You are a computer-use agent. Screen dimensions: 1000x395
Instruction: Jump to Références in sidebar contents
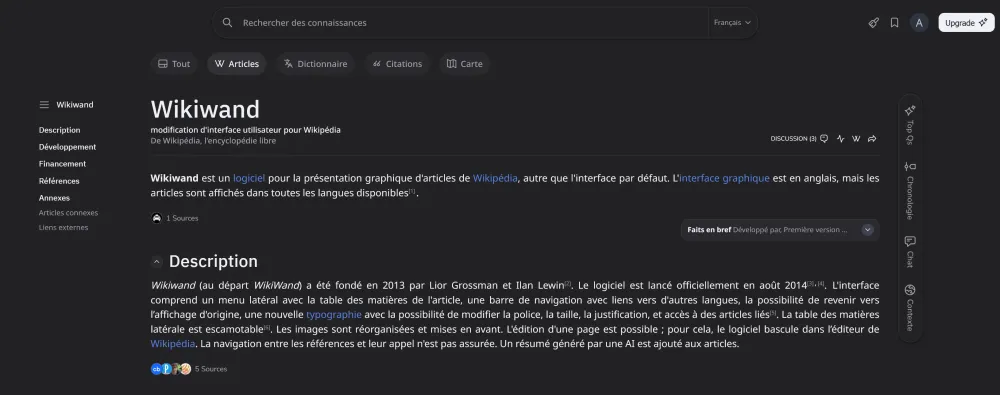click(59, 181)
